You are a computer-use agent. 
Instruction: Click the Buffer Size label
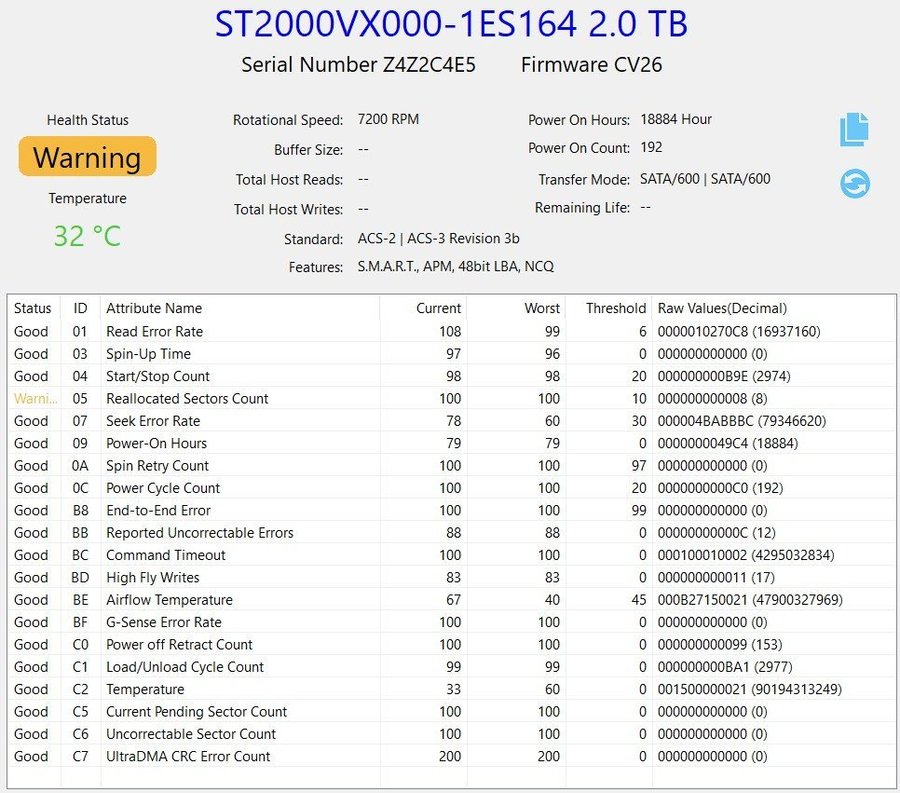pyautogui.click(x=308, y=150)
